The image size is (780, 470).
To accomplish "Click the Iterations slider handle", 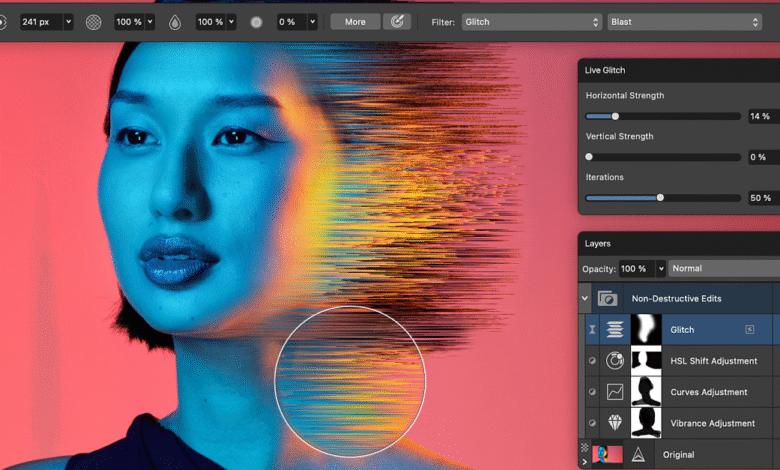I will click(660, 197).
